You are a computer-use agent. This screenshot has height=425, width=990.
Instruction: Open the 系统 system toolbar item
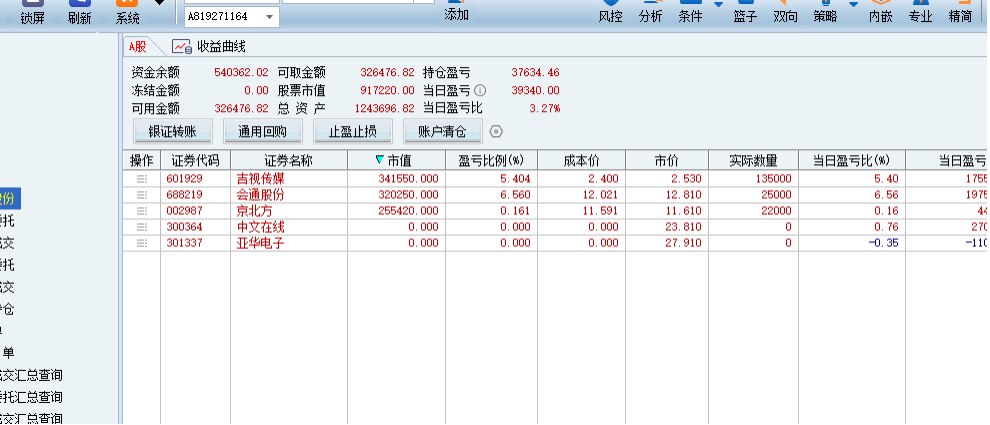point(127,12)
